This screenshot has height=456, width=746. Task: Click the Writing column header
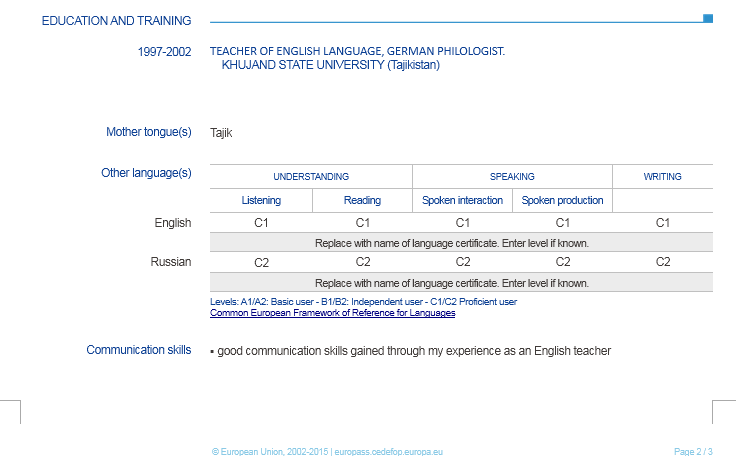coord(662,176)
